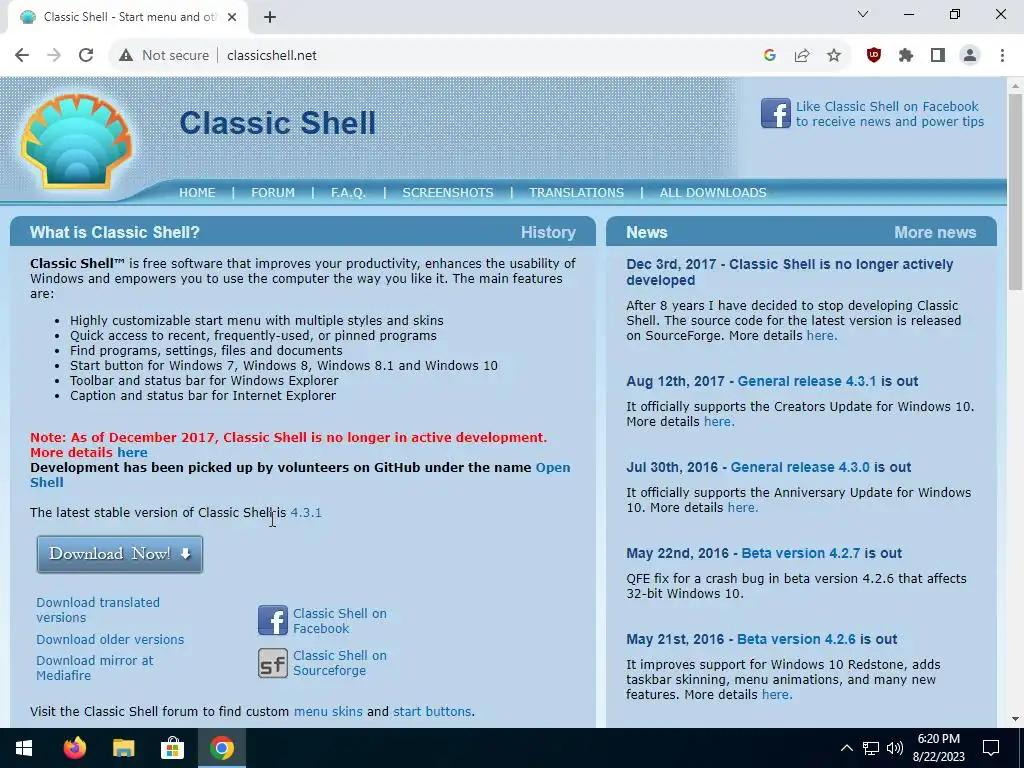Screen dimensions: 1024x768
Task: Open the F.A.Q. menu item
Action: click(348, 193)
